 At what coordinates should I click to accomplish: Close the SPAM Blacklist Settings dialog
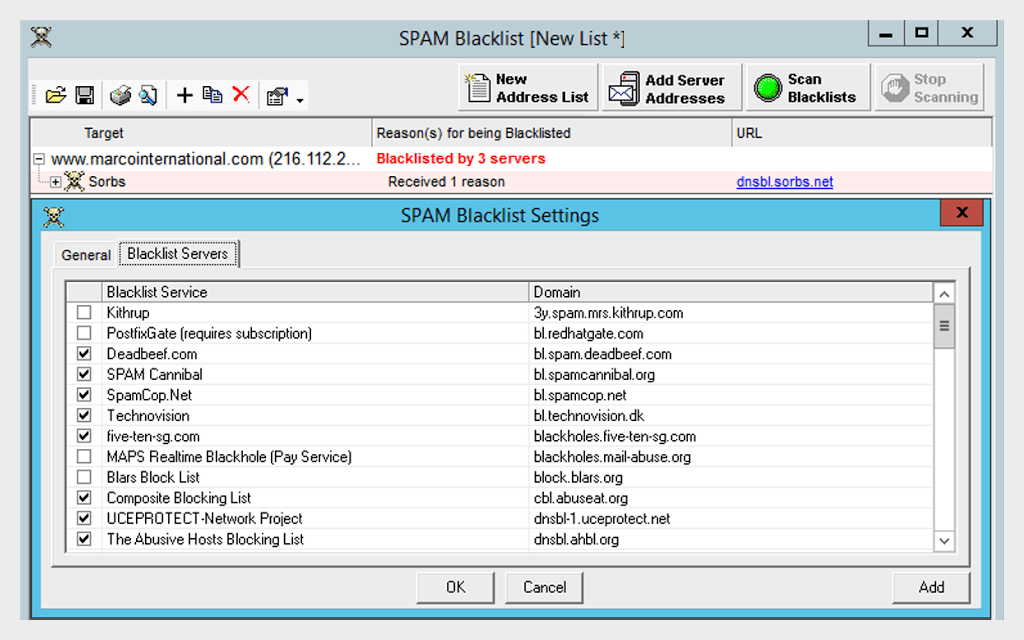click(x=961, y=213)
